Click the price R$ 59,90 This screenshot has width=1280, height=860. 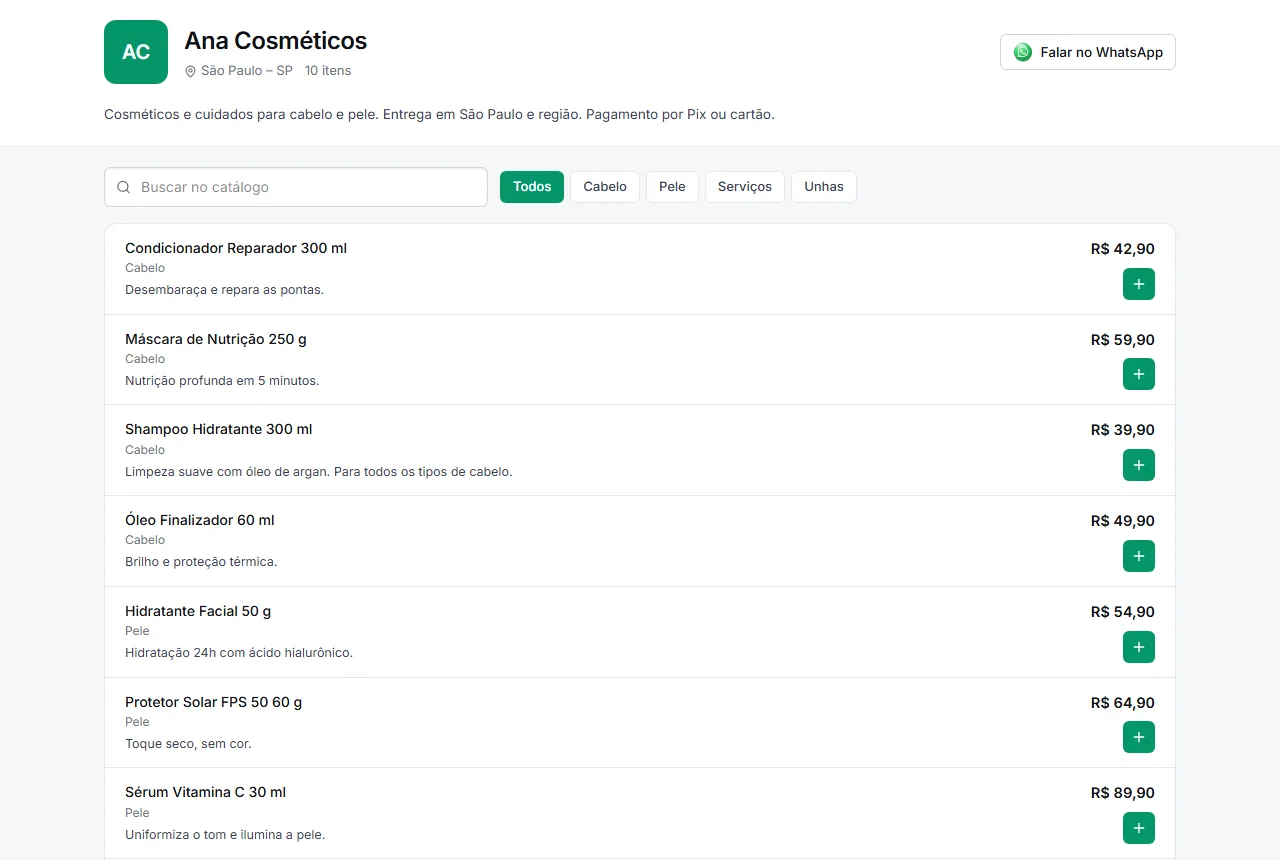[1123, 340]
